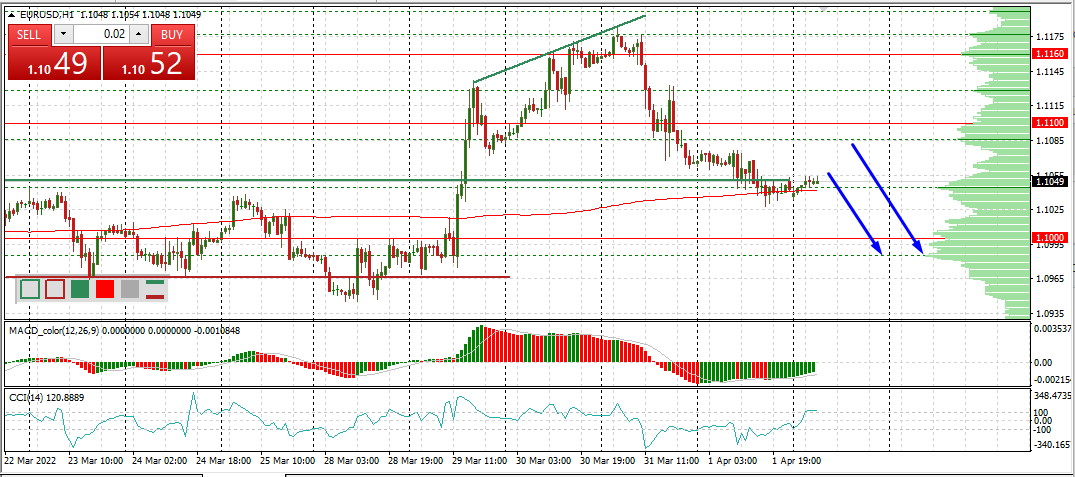Viewport: 1075px width, 477px height.
Task: Click the current price 1.1049 label
Action: (x=1051, y=181)
